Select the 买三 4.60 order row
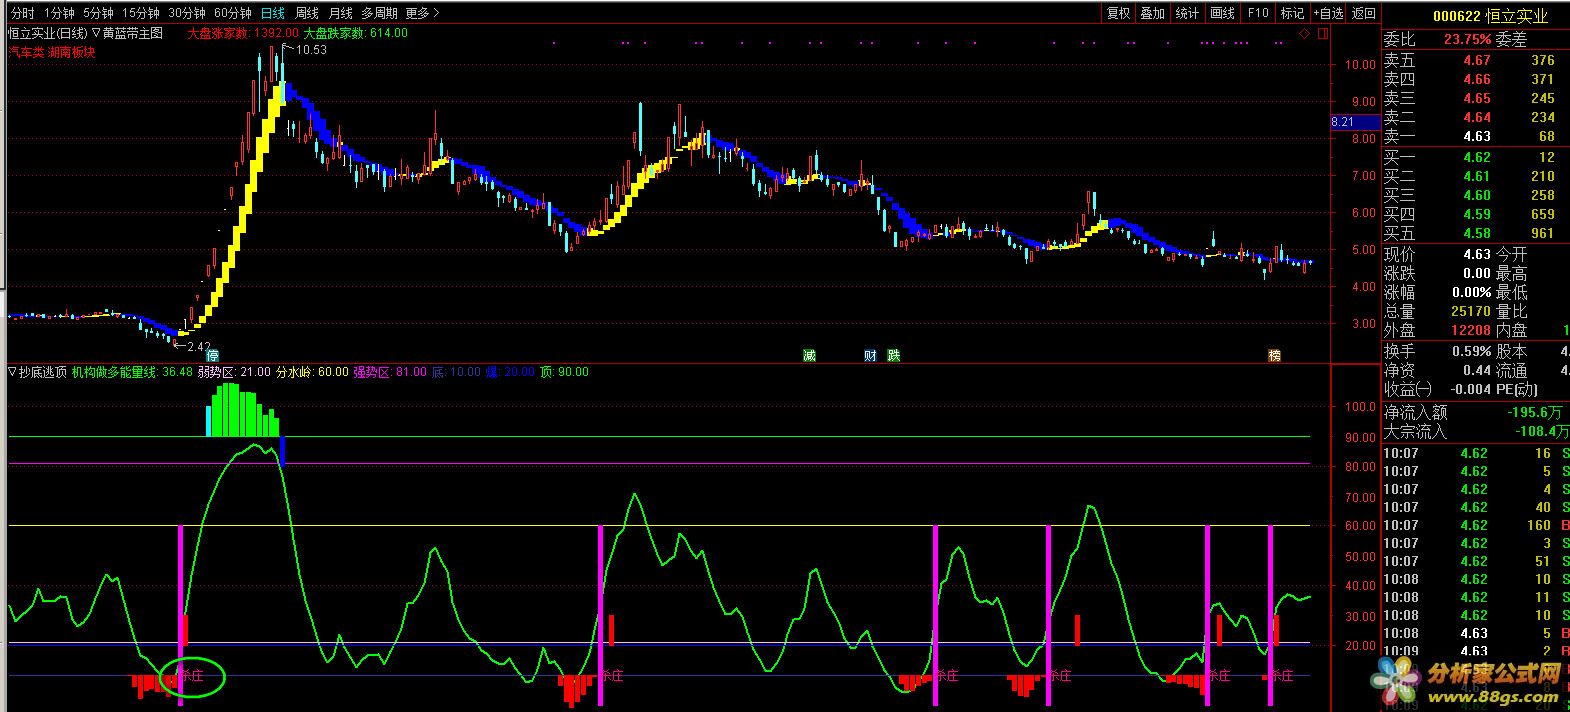 (x=1476, y=195)
